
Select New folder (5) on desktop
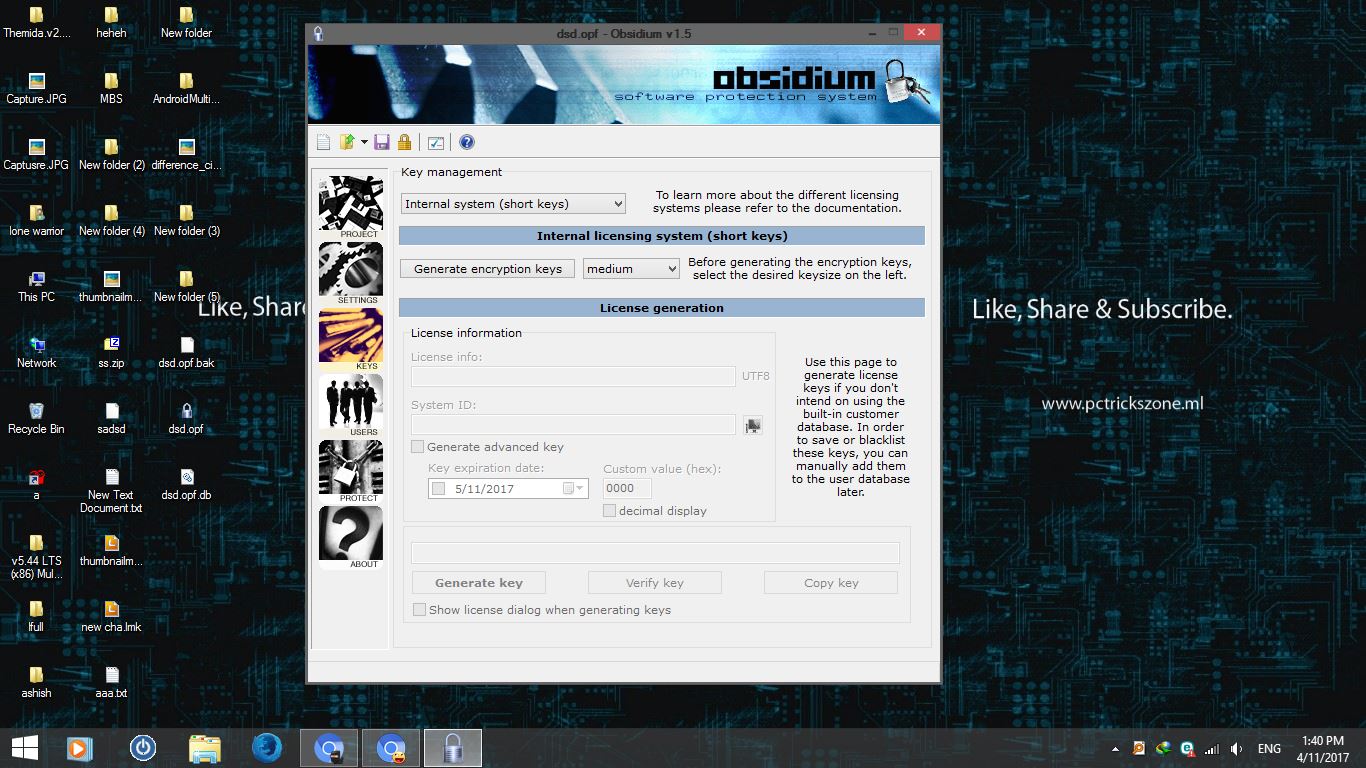click(186, 286)
